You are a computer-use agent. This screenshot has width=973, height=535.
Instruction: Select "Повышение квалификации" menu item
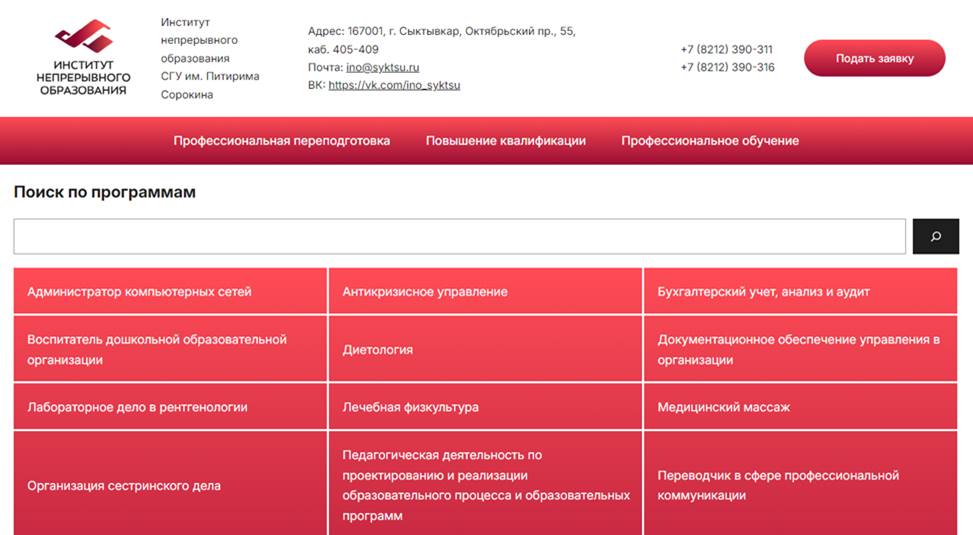pyautogui.click(x=505, y=141)
